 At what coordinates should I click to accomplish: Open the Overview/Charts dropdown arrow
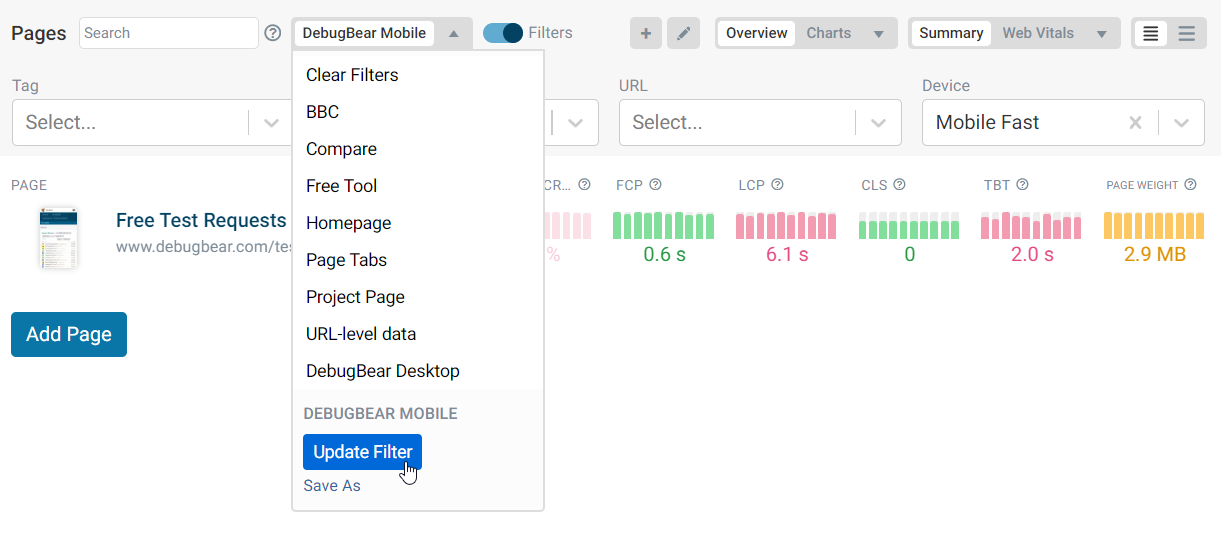click(878, 34)
